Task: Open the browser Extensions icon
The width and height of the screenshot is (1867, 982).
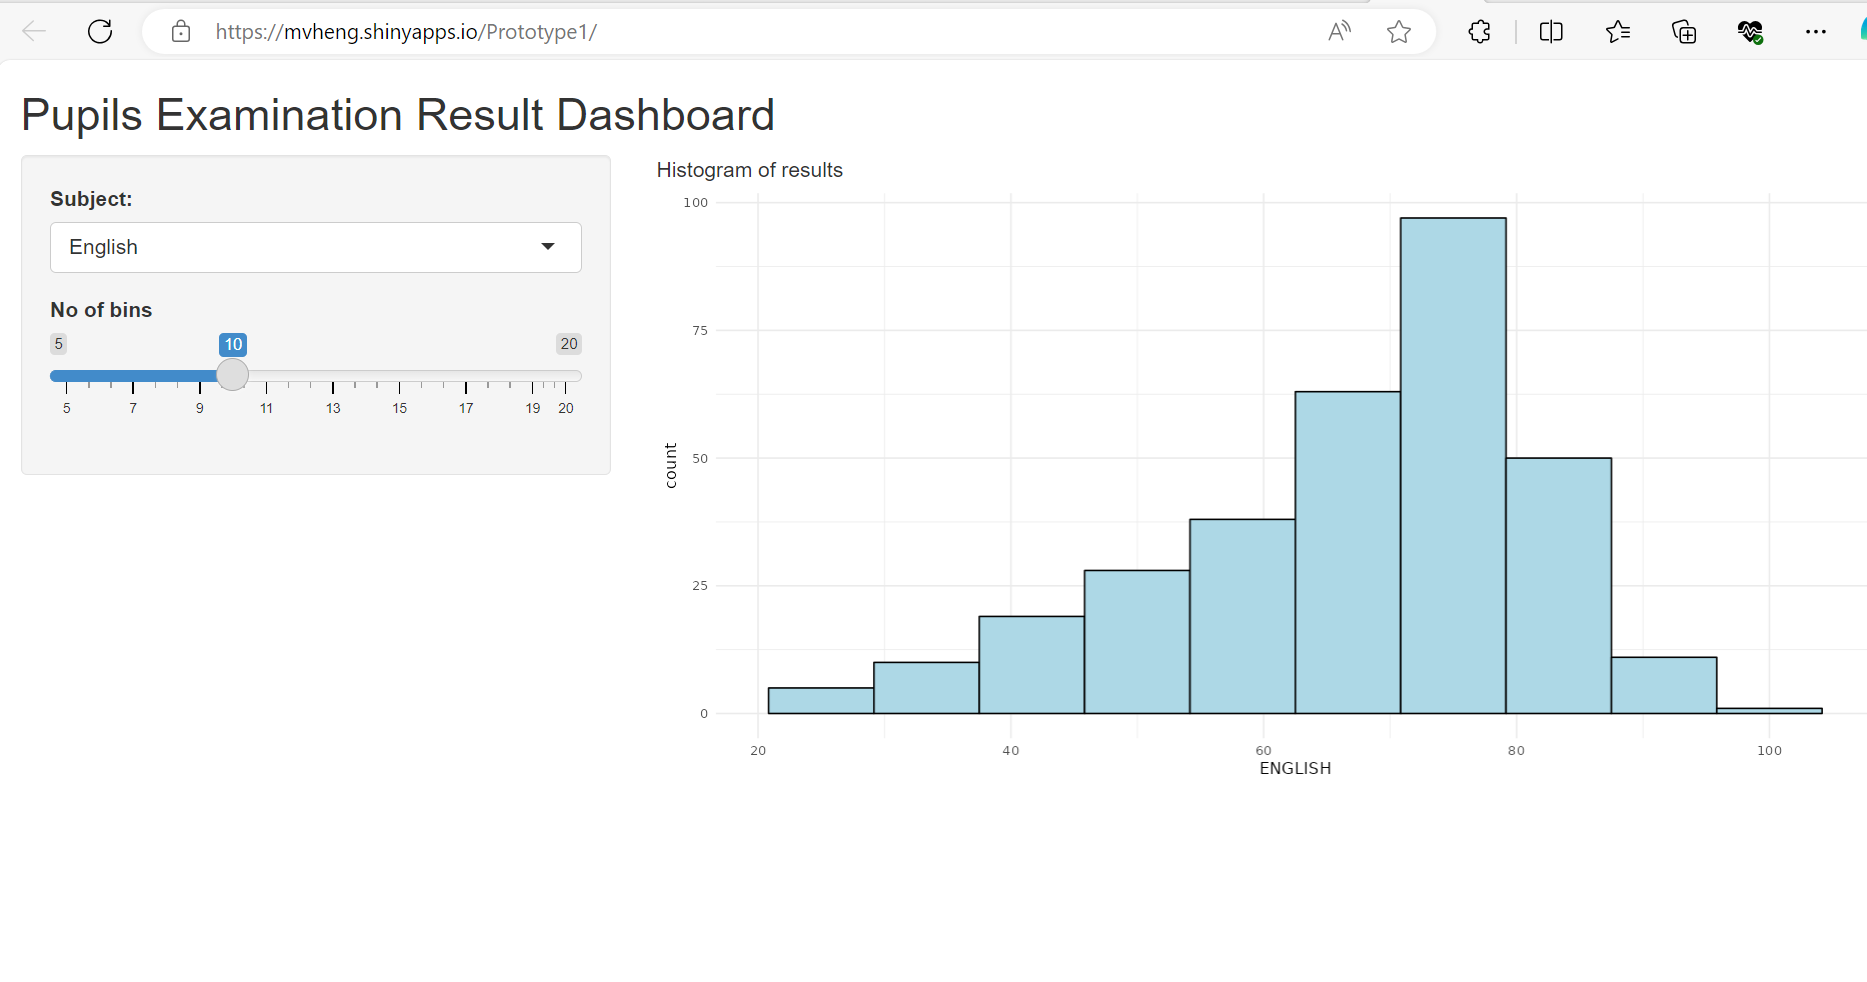Action: (x=1479, y=32)
